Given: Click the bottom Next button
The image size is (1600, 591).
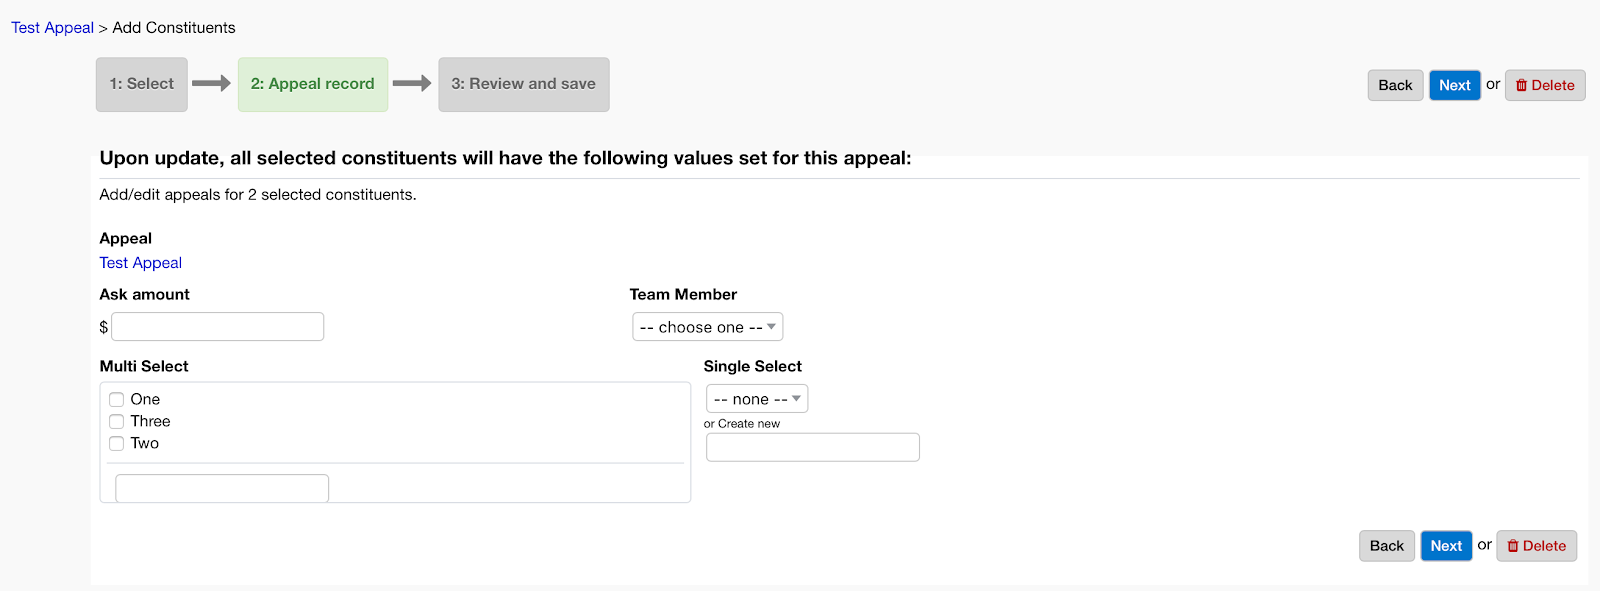Looking at the screenshot, I should (x=1446, y=546).
